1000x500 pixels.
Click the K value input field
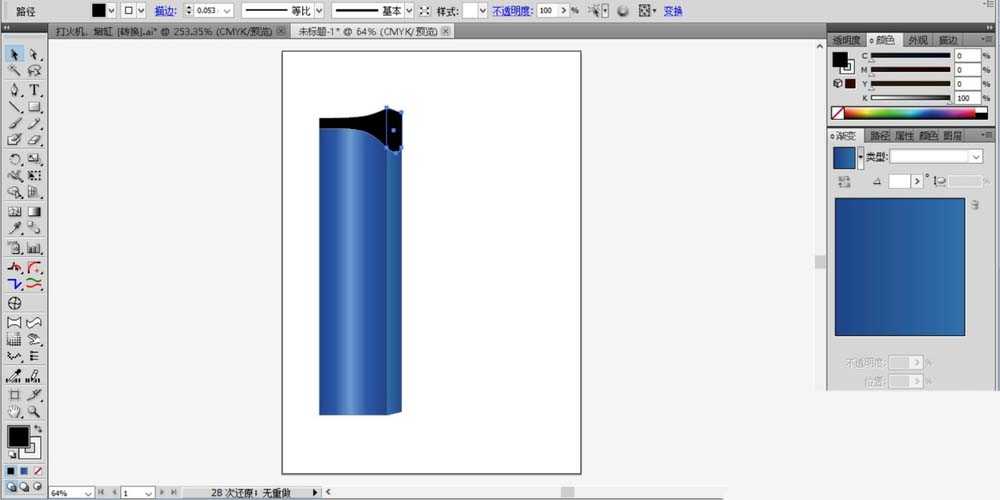[967, 98]
